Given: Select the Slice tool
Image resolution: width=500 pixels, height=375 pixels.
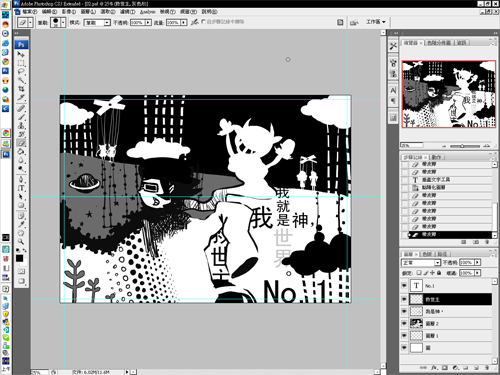Looking at the screenshot, I should (x=21, y=98).
